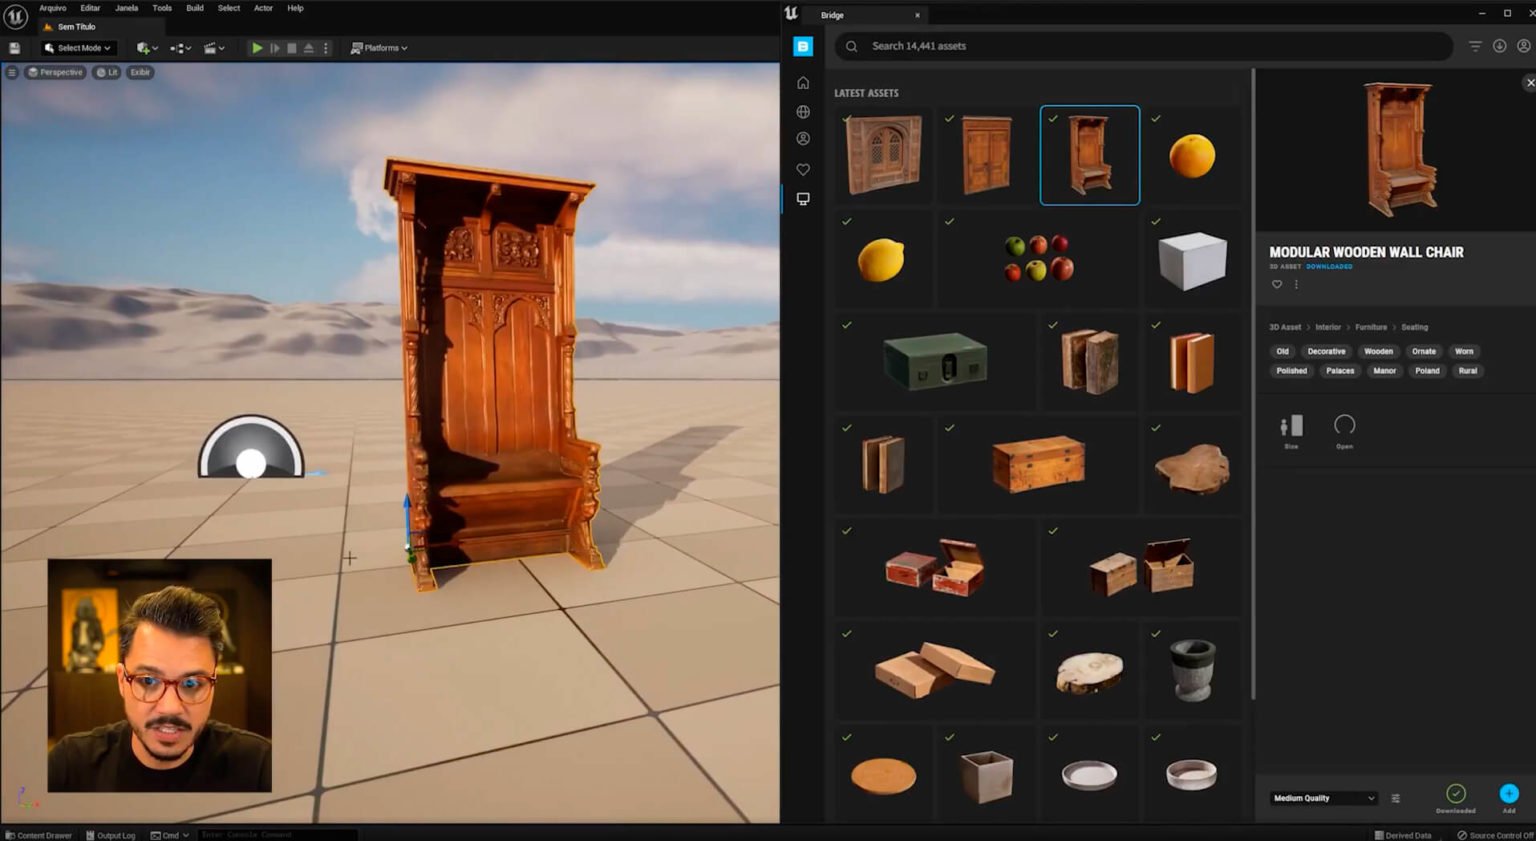This screenshot has width=1536, height=841.
Task: Switch to the Bridge tab
Action: [x=830, y=15]
